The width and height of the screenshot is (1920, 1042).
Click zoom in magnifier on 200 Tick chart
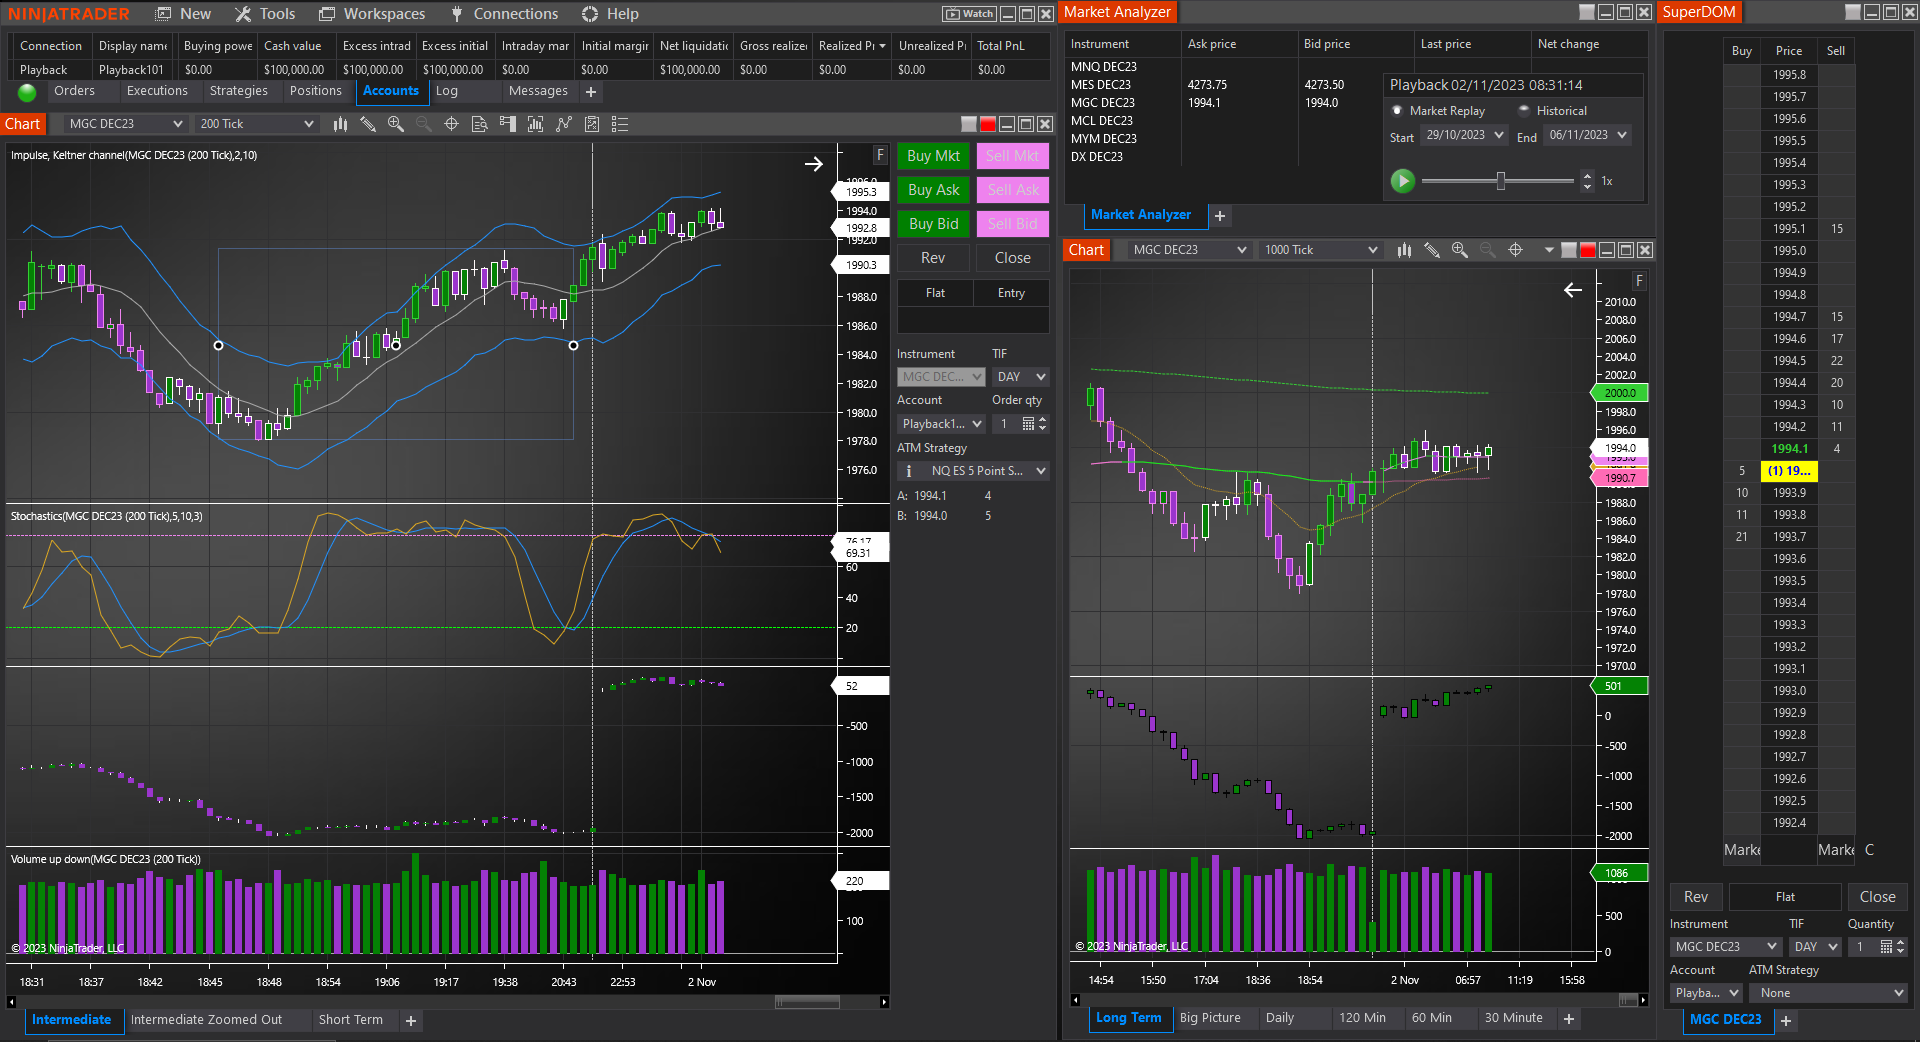(x=396, y=124)
